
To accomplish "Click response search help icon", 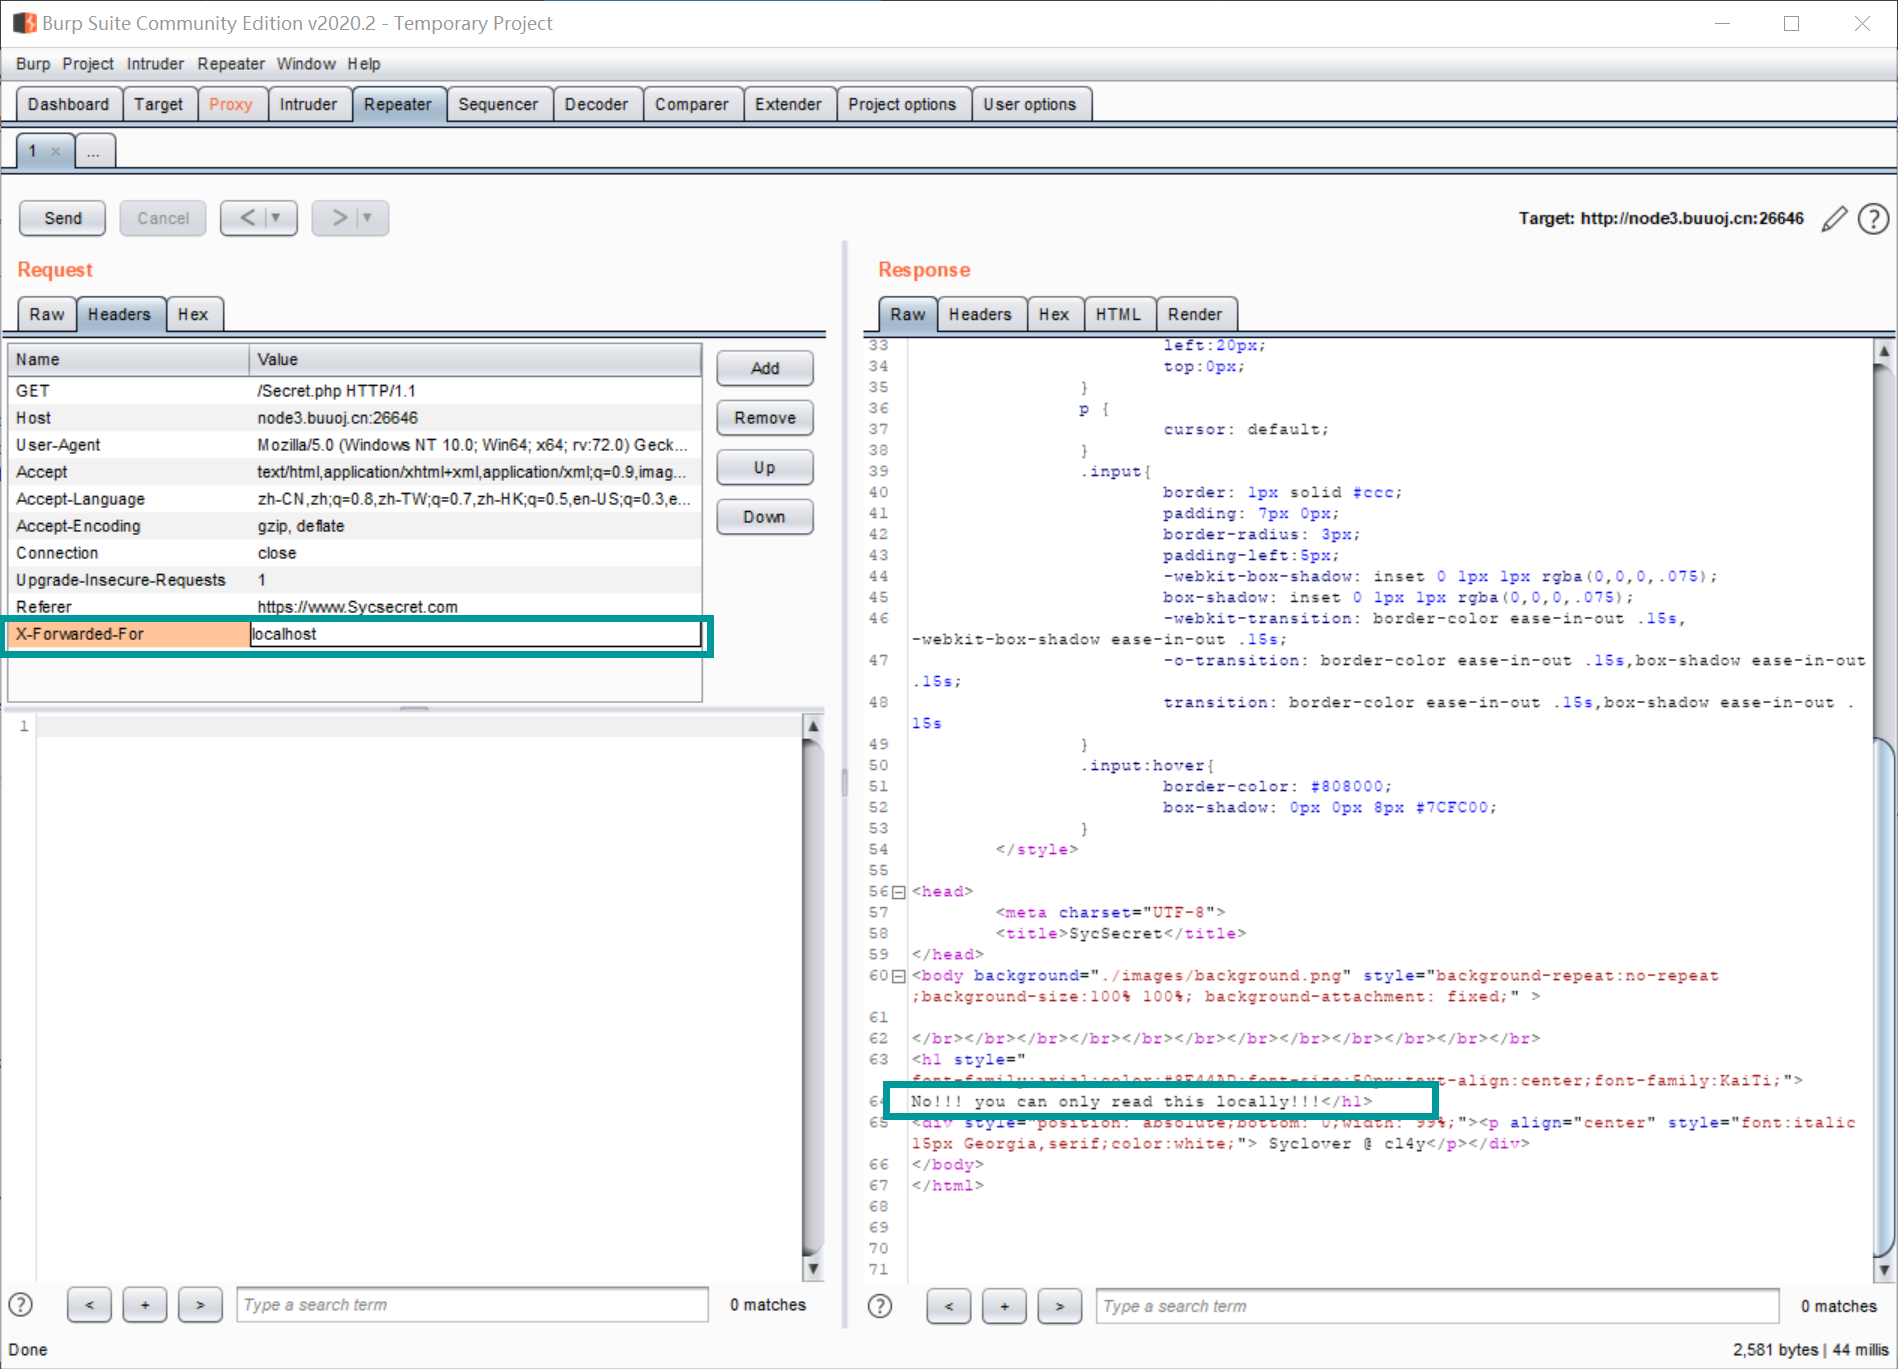I will pos(880,1306).
